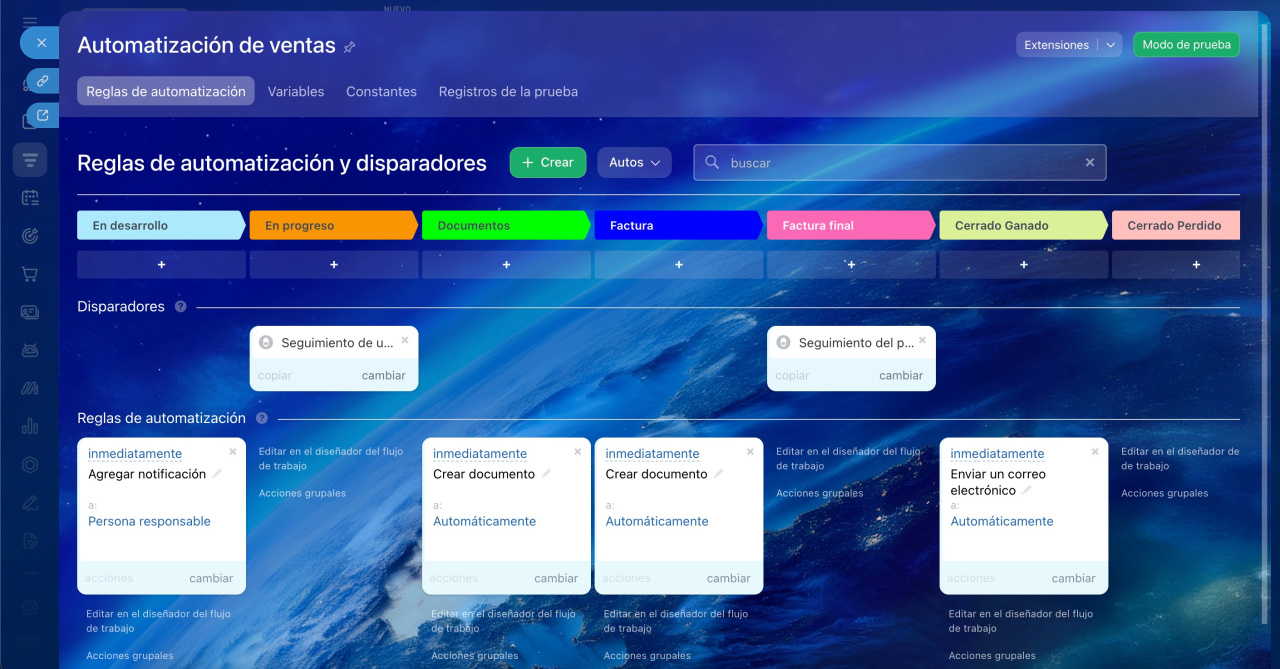Viewport: 1280px width, 669px height.
Task: Open the calendar icon in sidebar
Action: click(30, 198)
